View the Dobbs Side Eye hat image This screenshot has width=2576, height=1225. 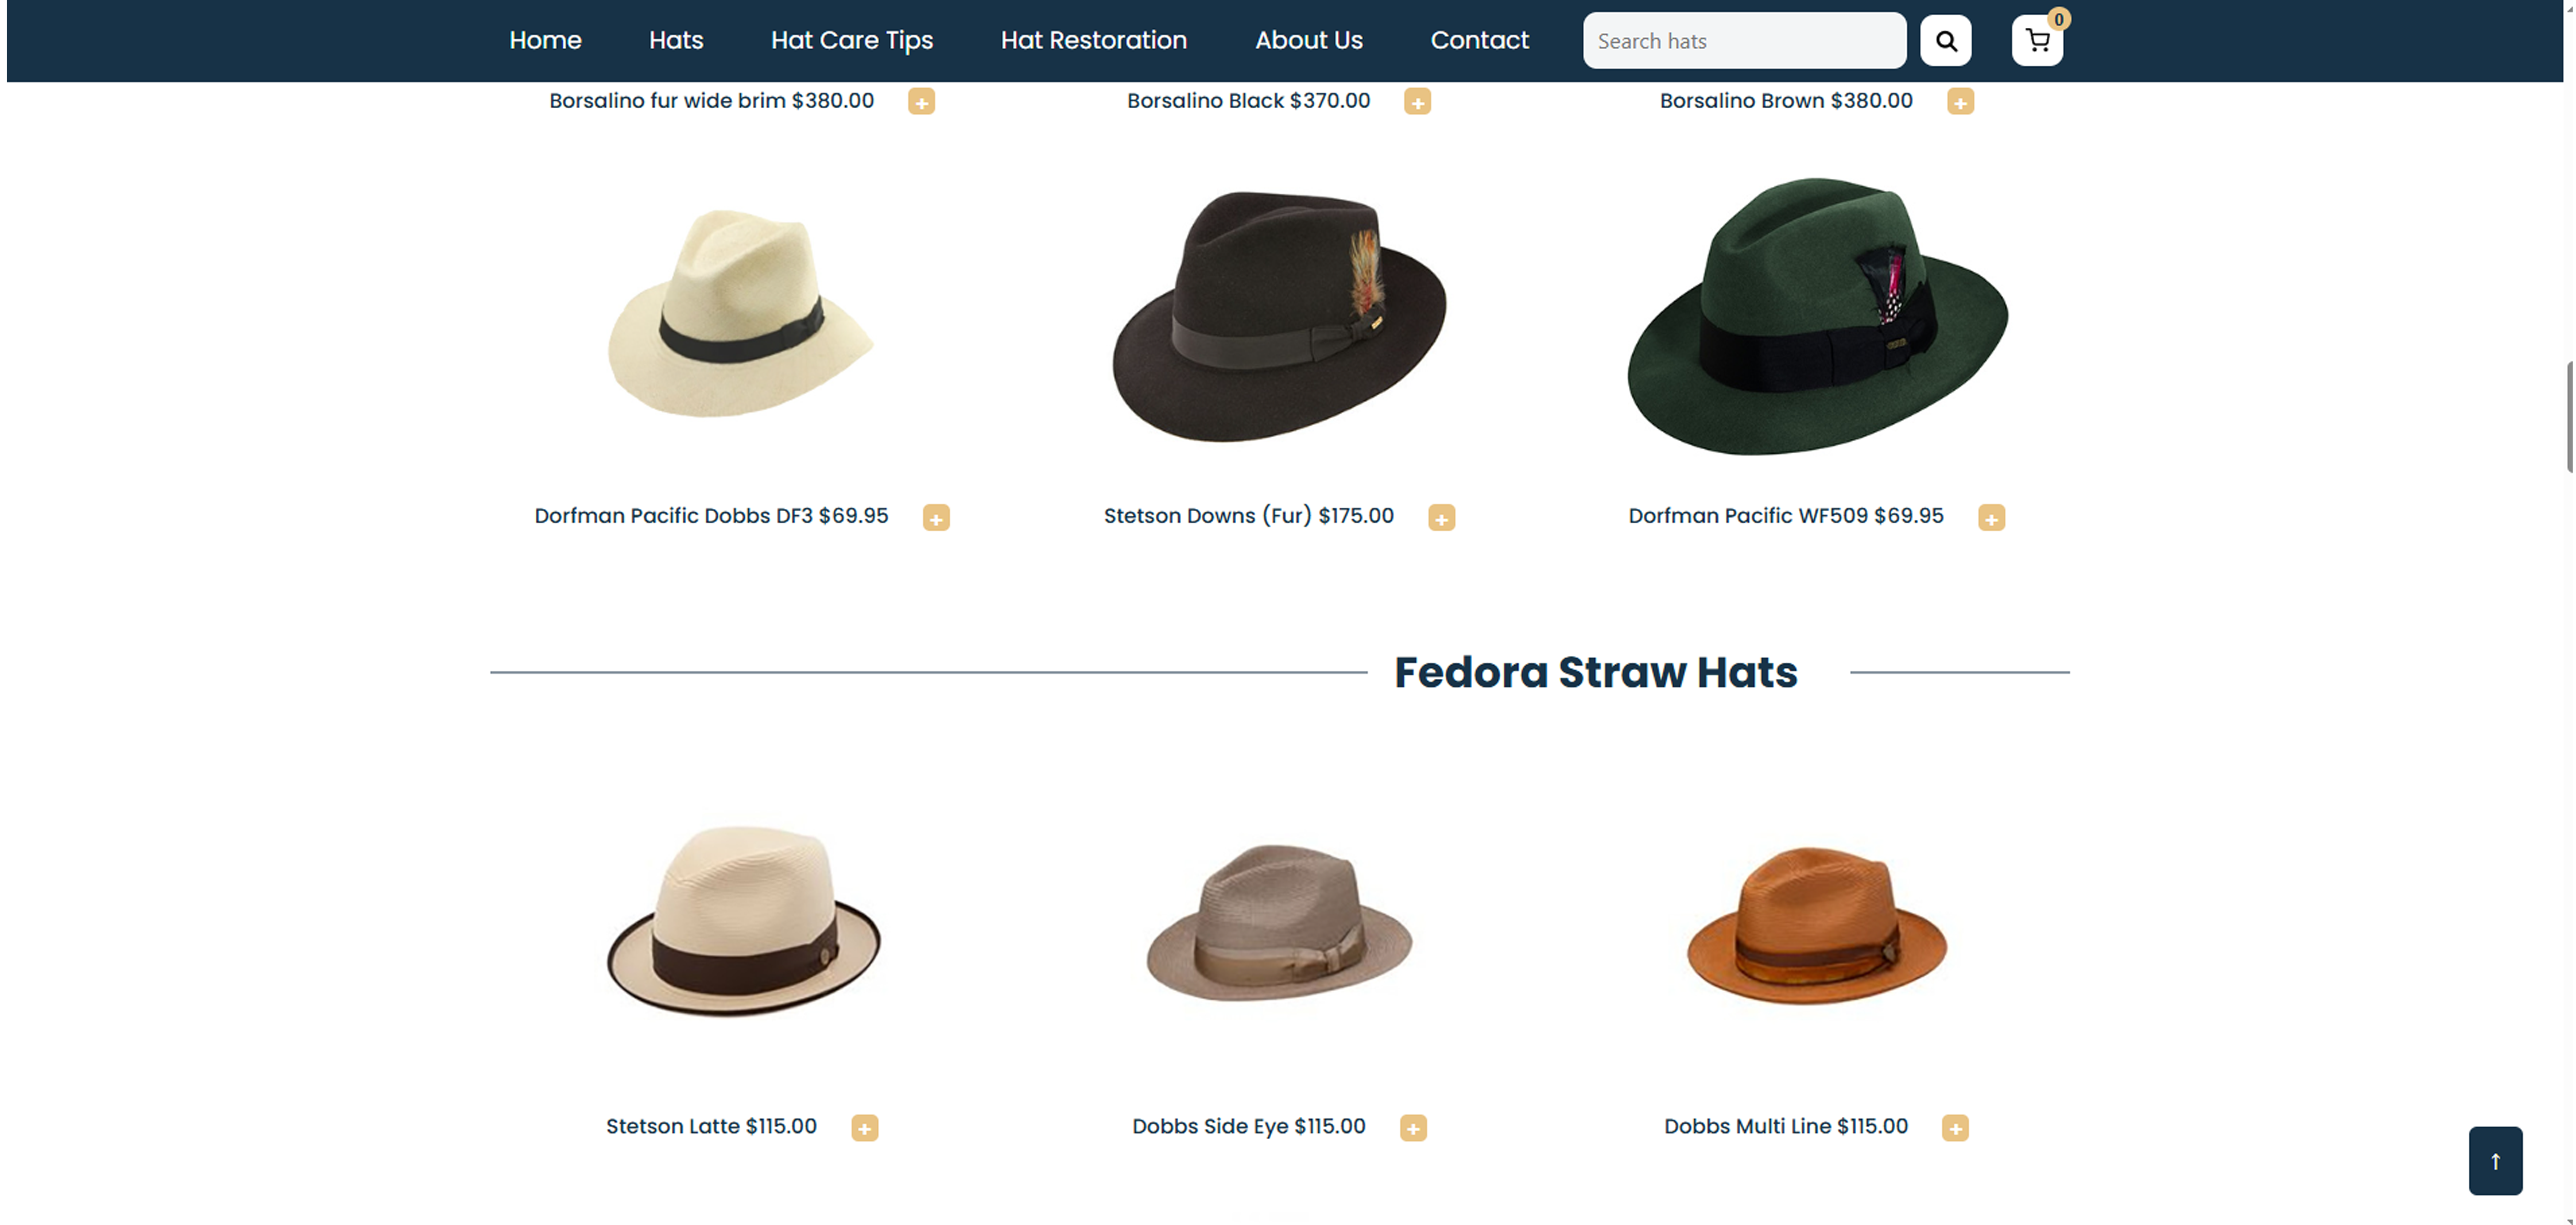point(1279,923)
